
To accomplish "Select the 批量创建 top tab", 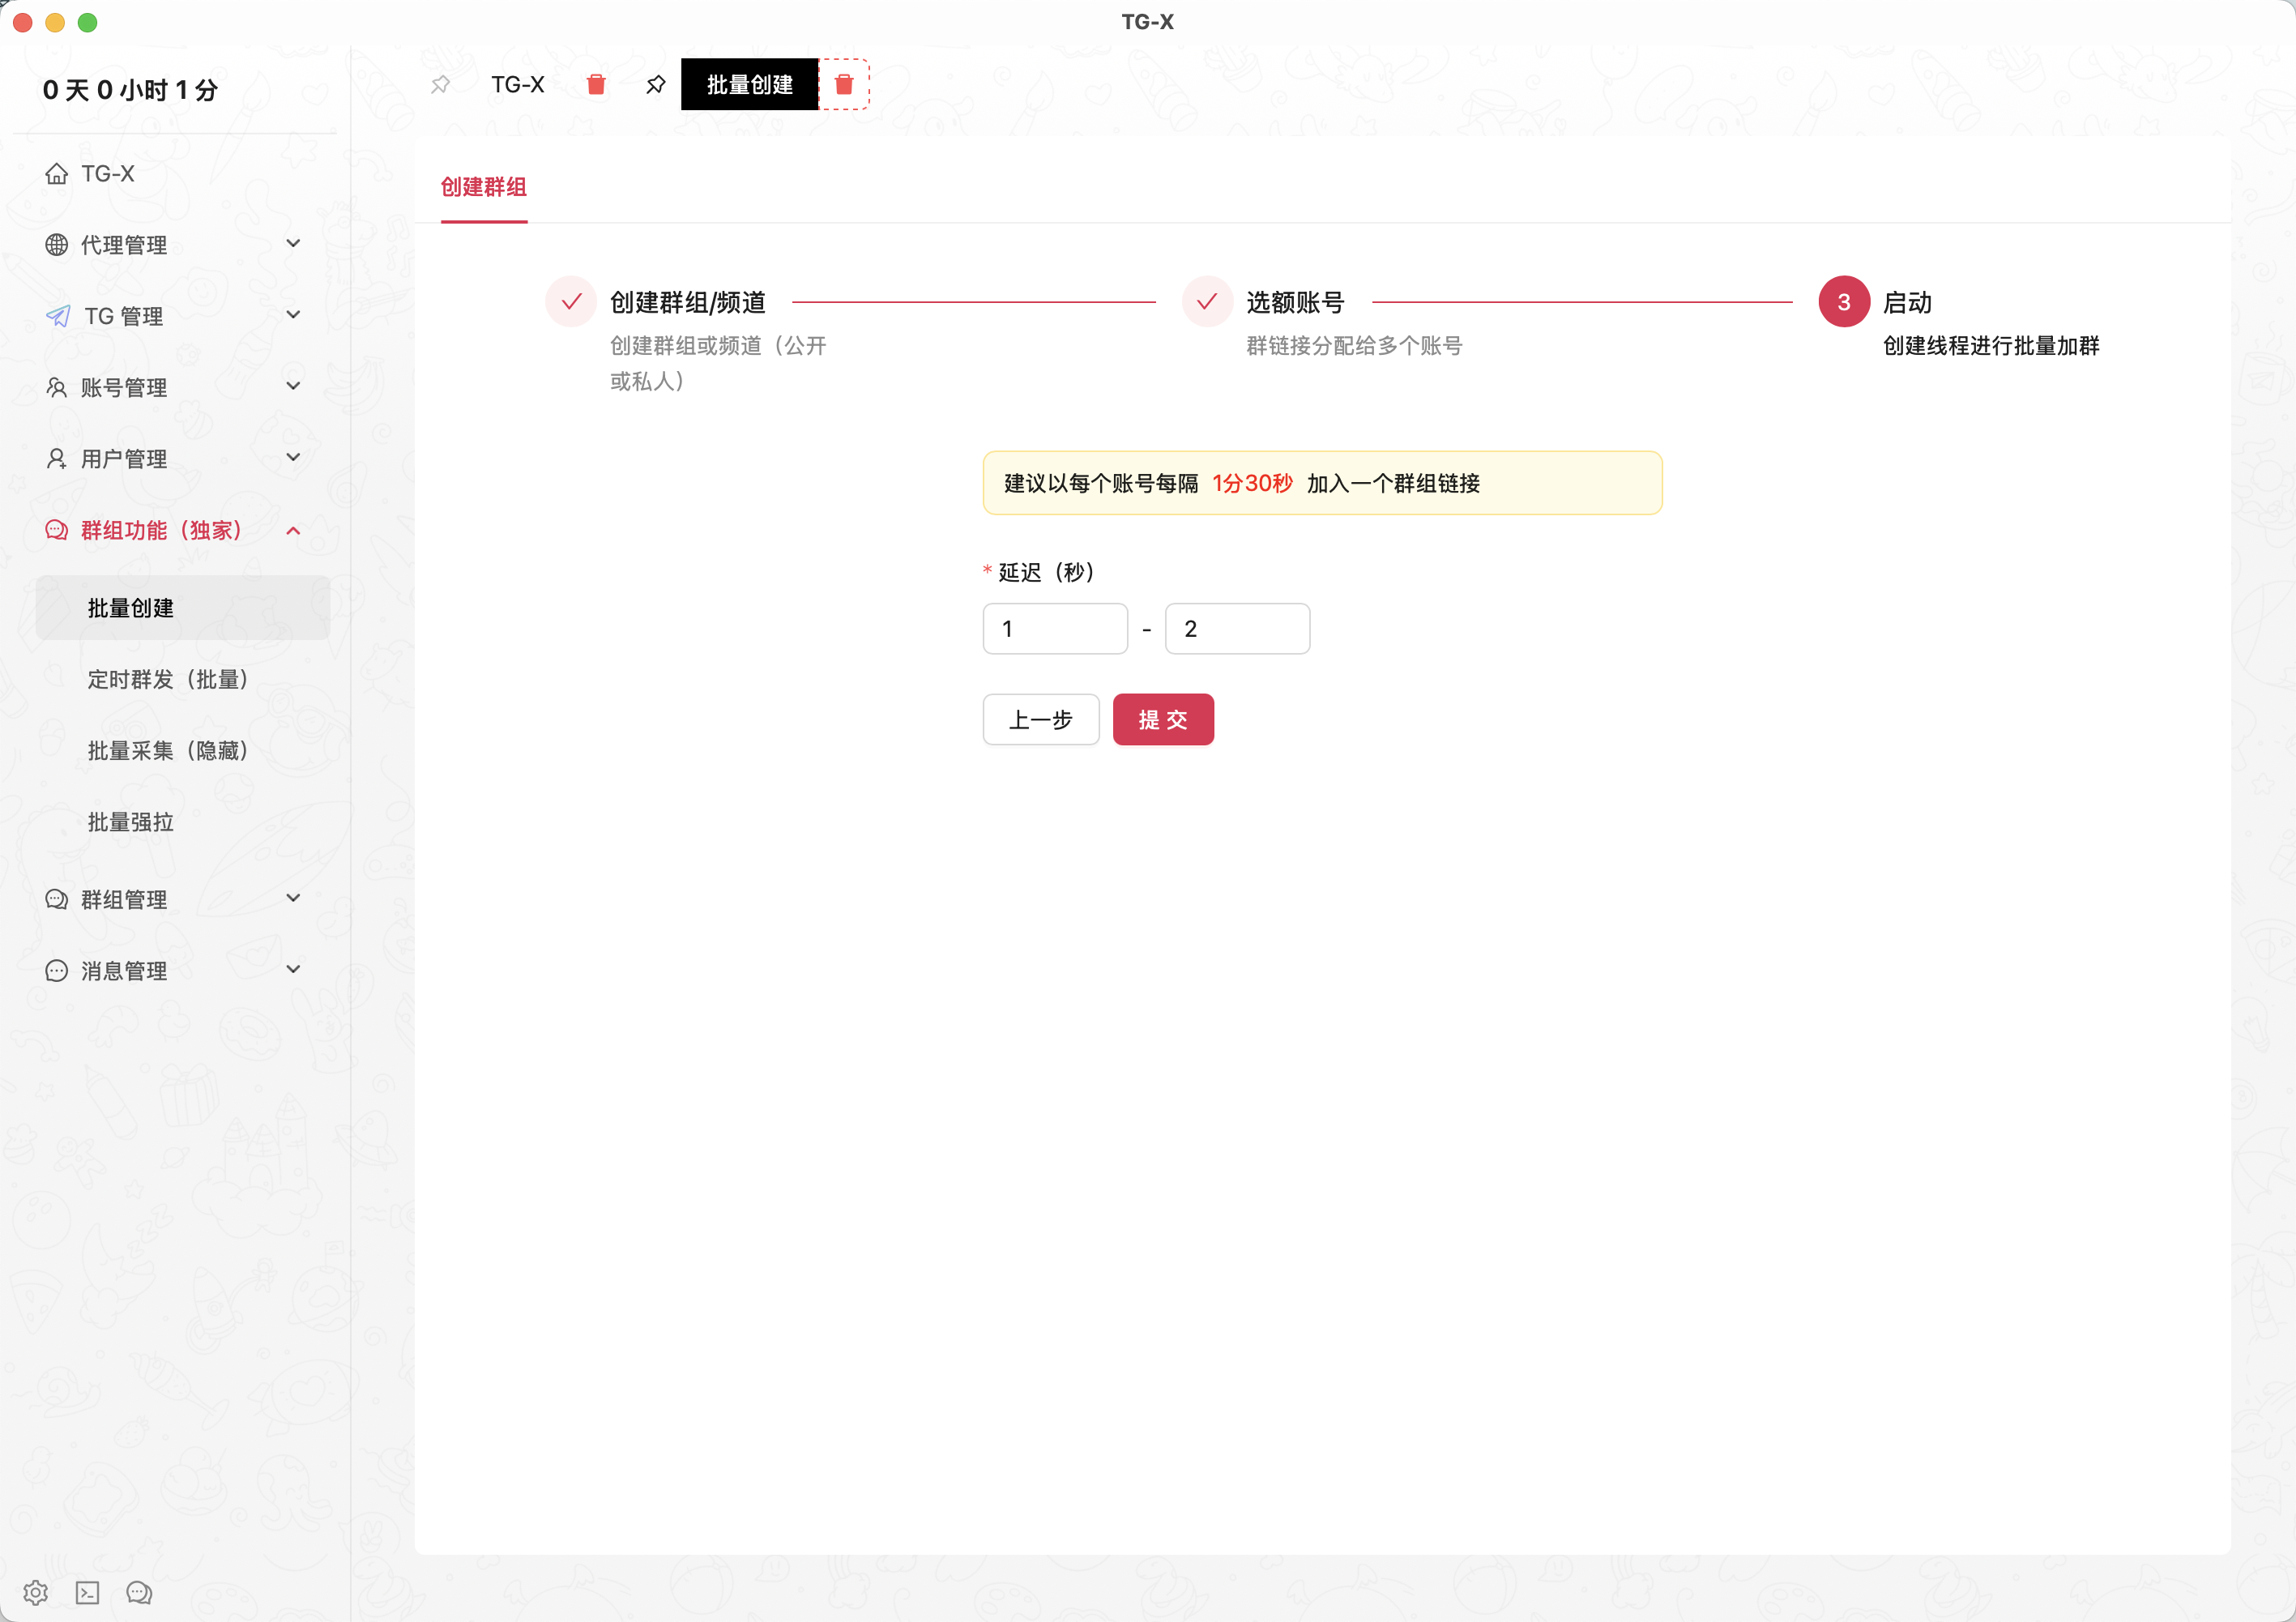I will pyautogui.click(x=750, y=85).
